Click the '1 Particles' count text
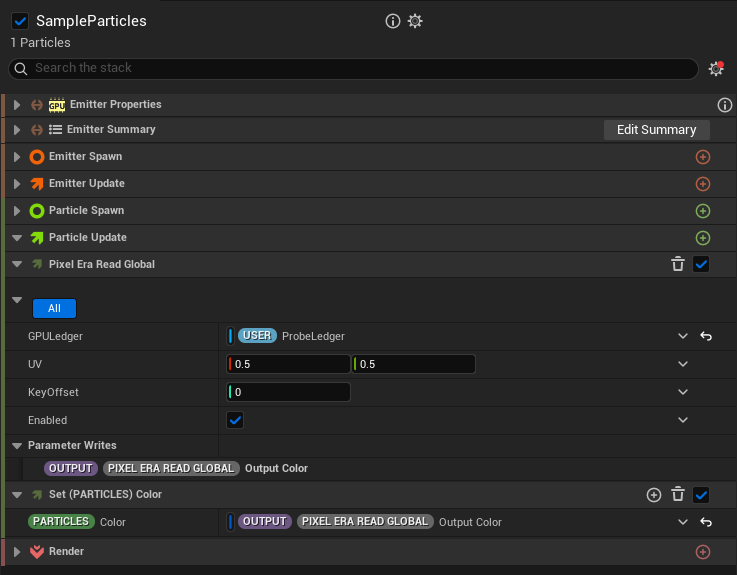Viewport: 737px width, 575px height. click(40, 43)
